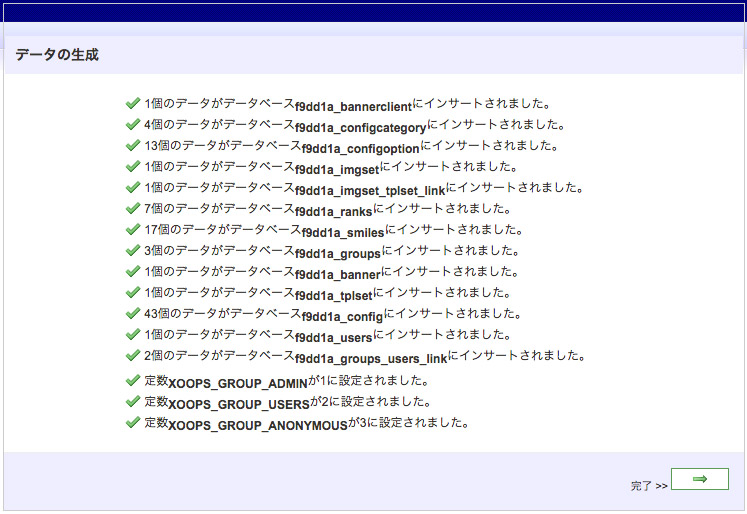Click checkmark icon for f9dd1a_ranks entry

pos(132,208)
